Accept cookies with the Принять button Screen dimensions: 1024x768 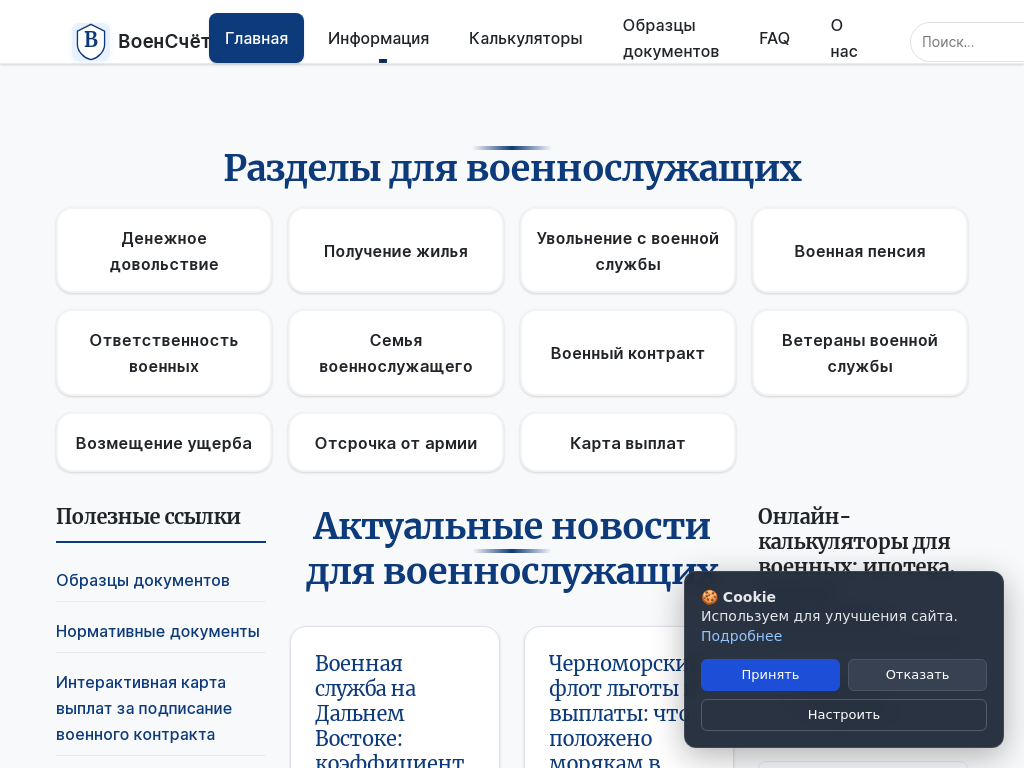coord(770,675)
